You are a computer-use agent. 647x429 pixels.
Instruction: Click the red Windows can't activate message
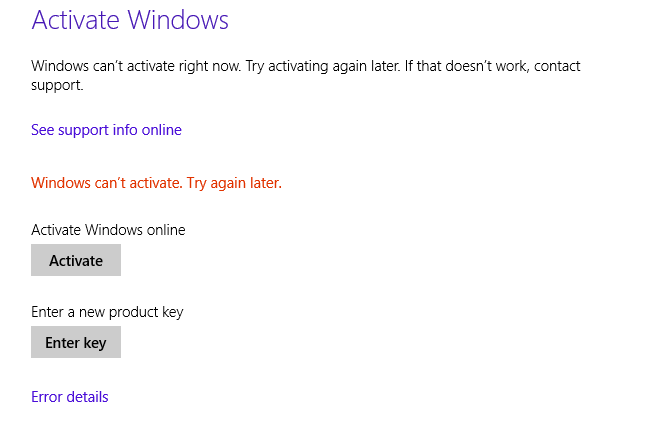pyautogui.click(x=156, y=183)
